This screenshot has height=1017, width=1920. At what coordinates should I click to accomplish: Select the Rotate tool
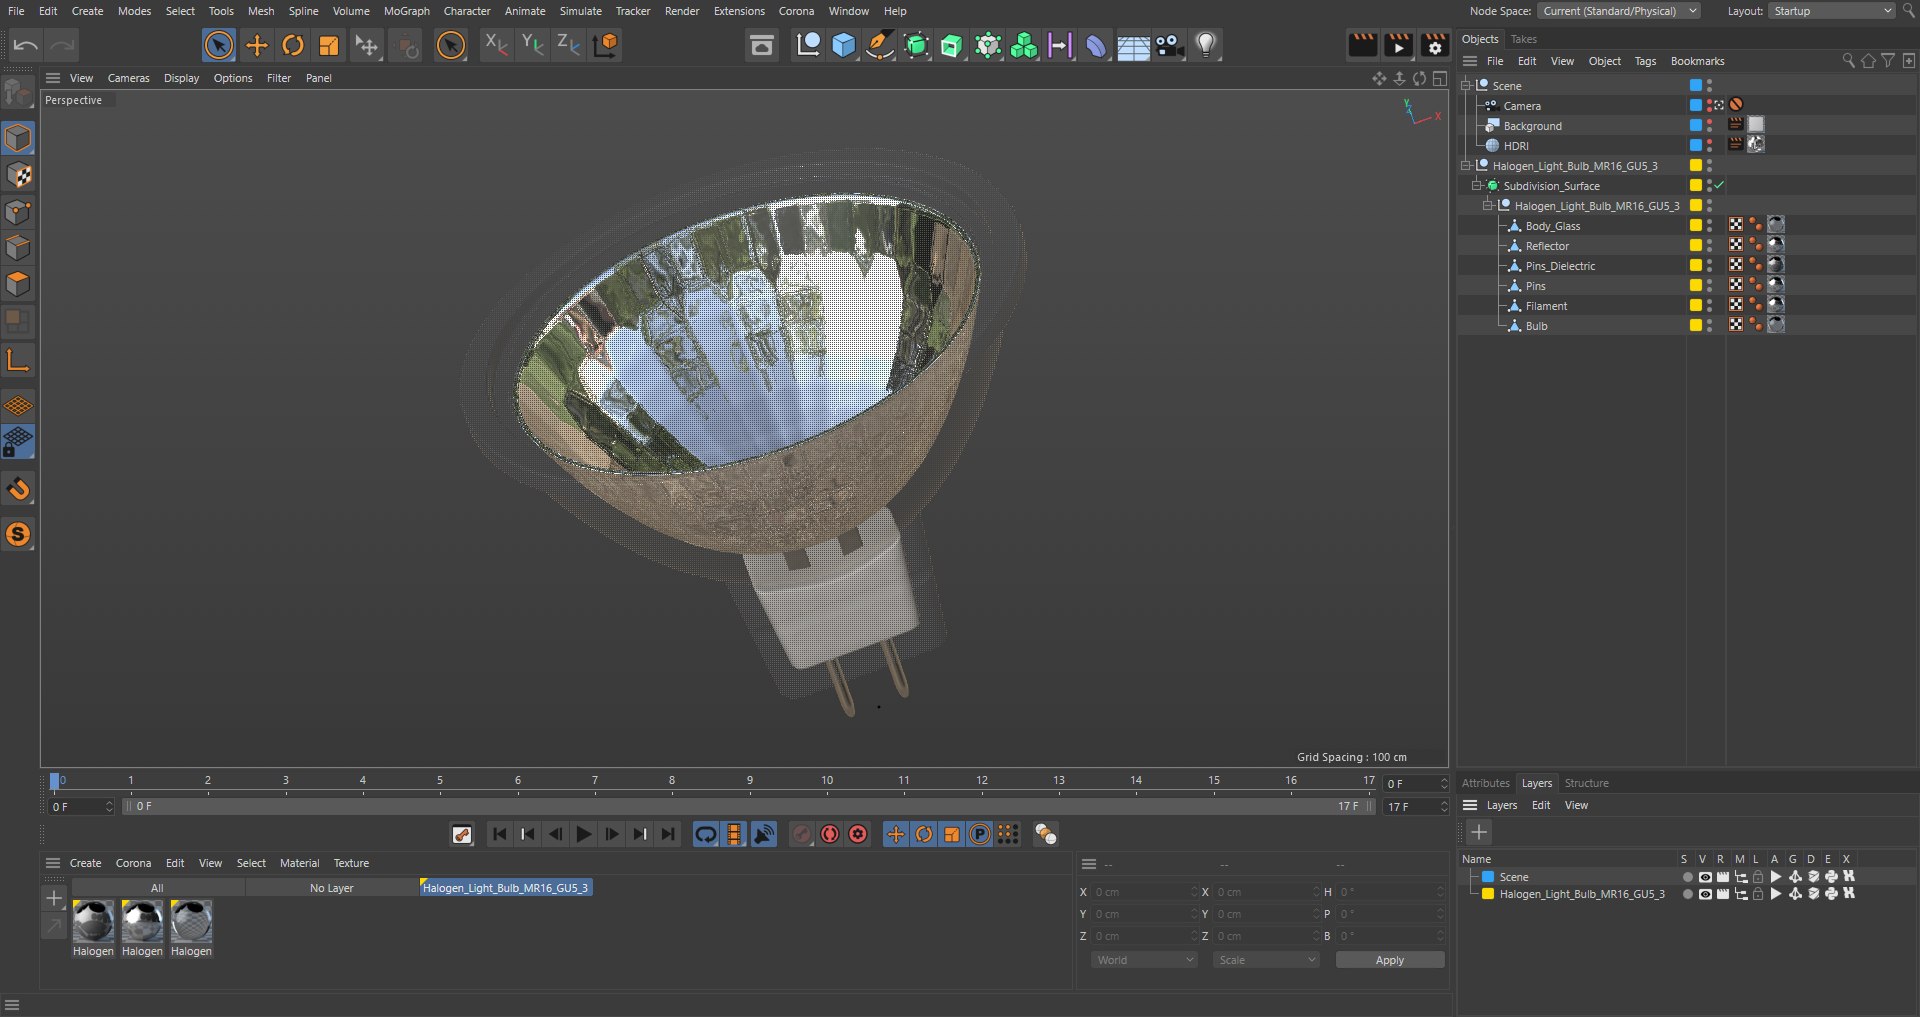[293, 45]
